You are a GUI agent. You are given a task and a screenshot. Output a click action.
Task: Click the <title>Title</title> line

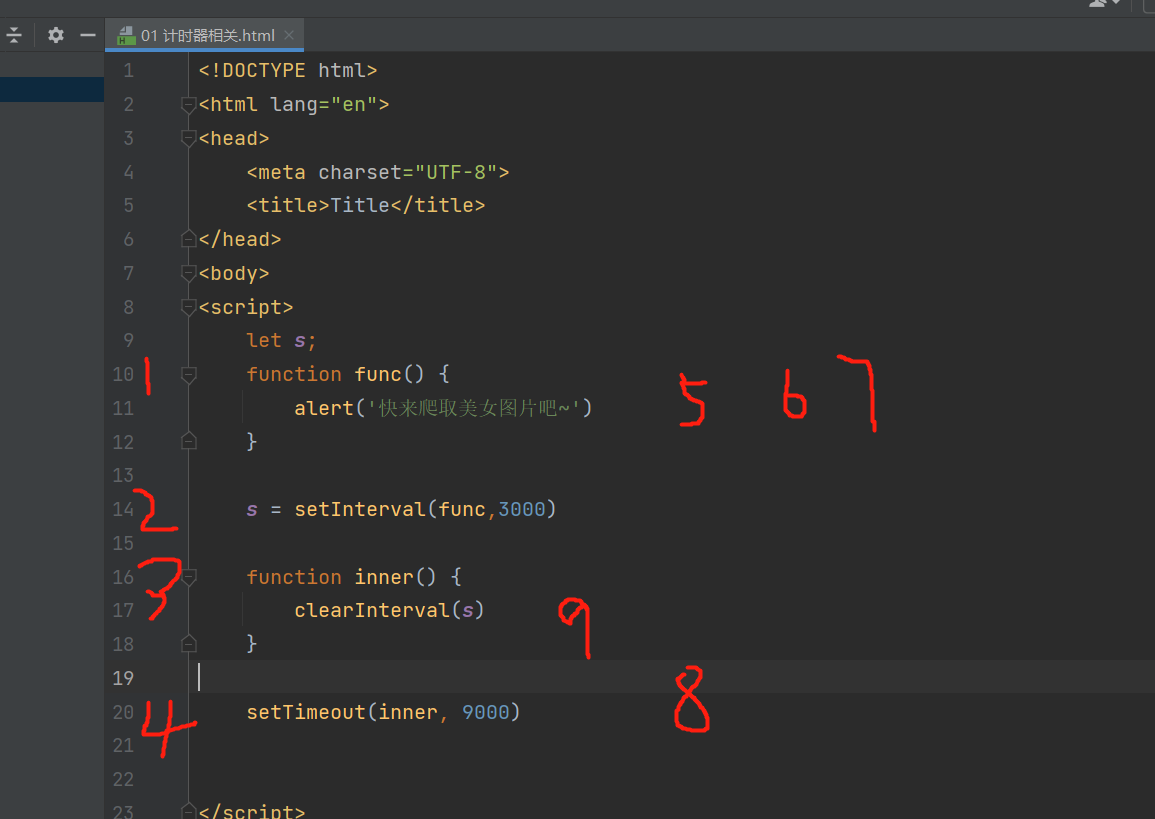tap(366, 205)
